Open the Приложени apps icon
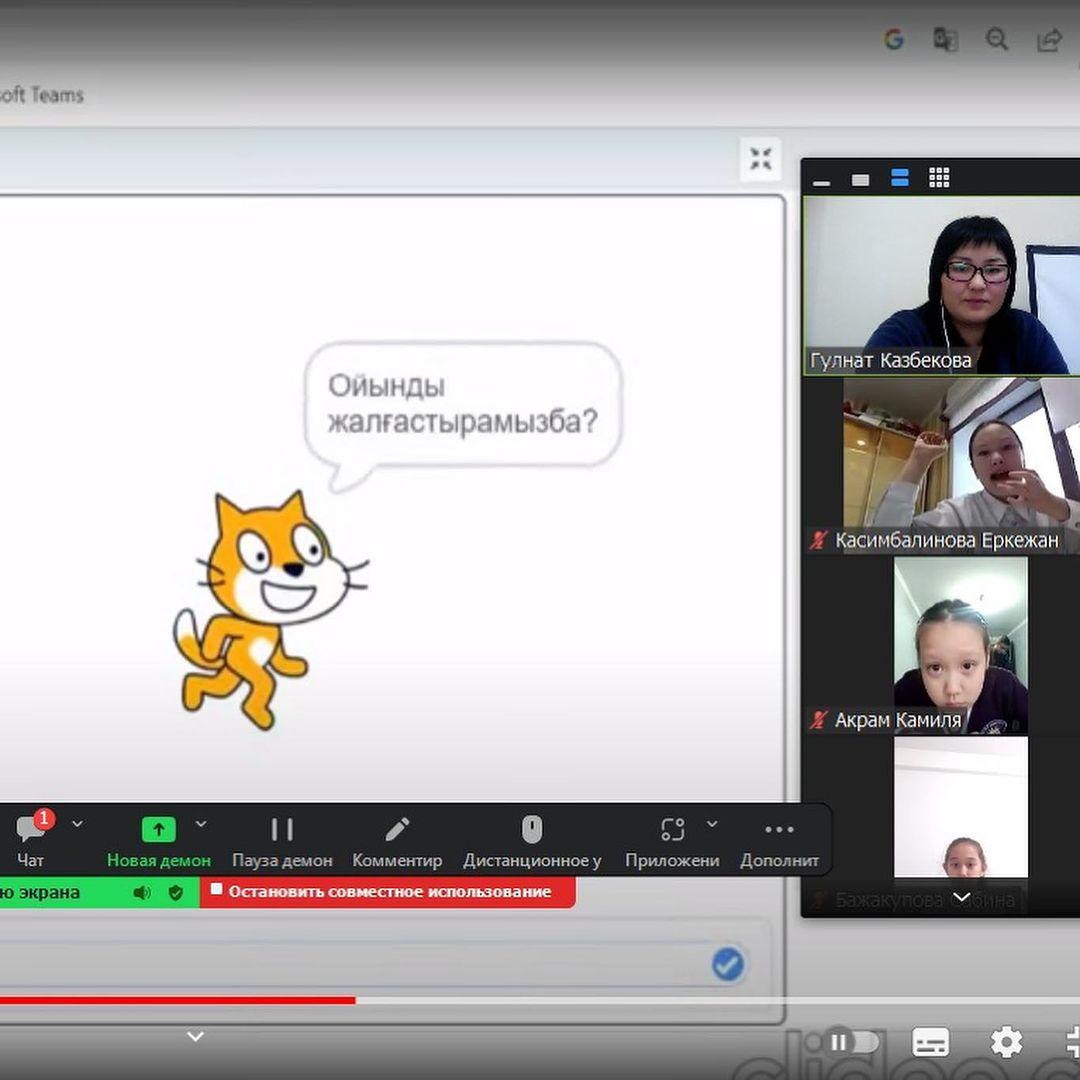Viewport: 1080px width, 1080px height. [673, 829]
